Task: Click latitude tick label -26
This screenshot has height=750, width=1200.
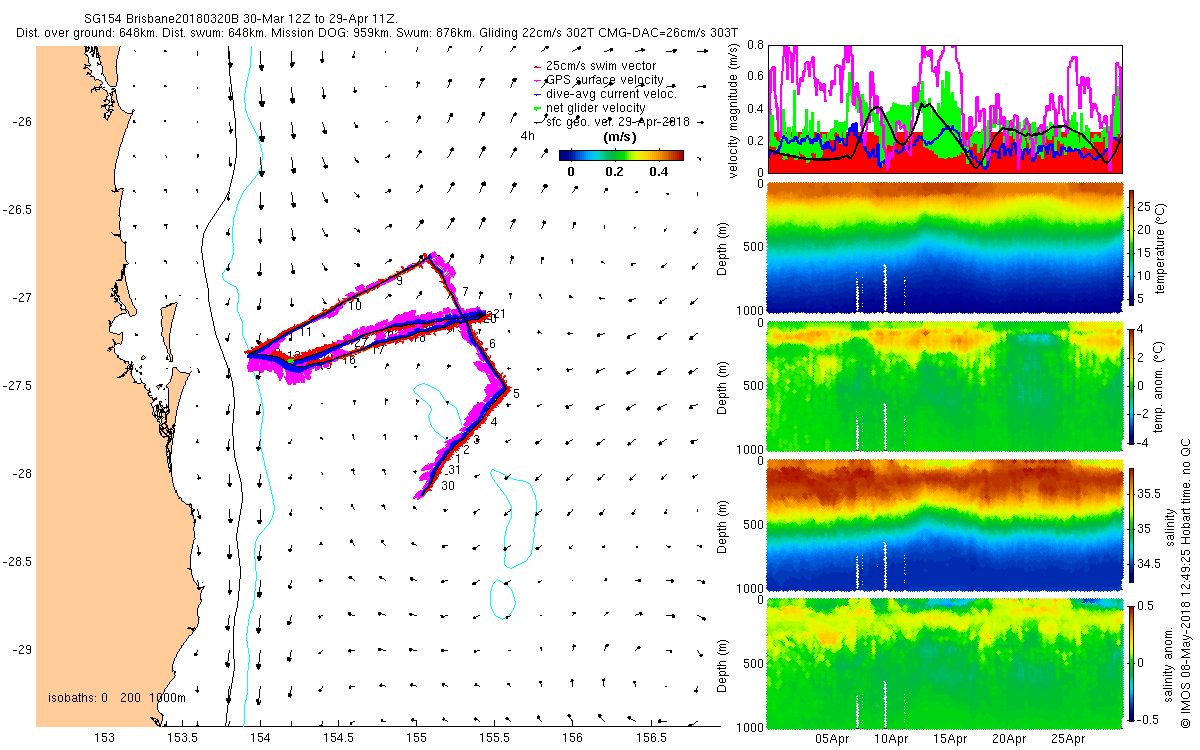Action: pos(23,122)
